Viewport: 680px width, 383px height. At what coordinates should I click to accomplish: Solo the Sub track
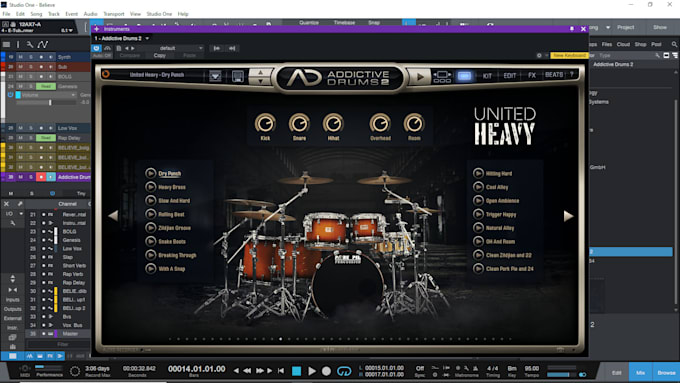coord(31,67)
